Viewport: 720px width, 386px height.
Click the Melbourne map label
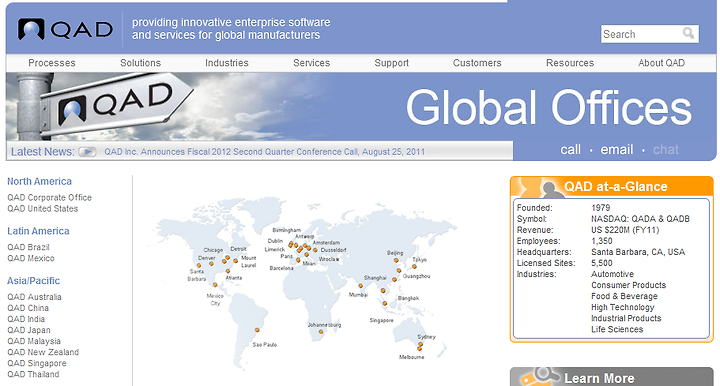(x=411, y=357)
